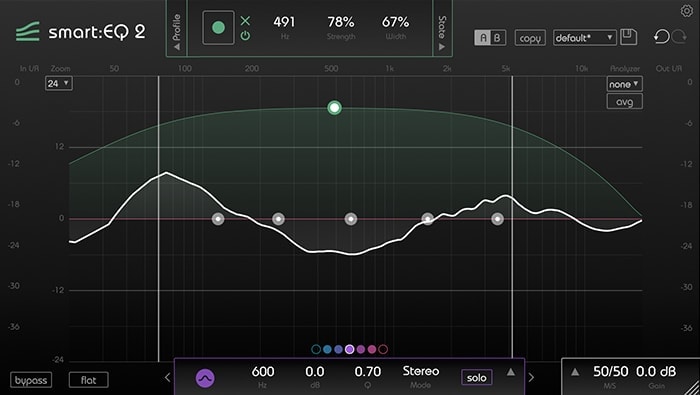The image size is (700, 395).
Task: Select fifth grey EQ band node near 5k
Action: 497,219
